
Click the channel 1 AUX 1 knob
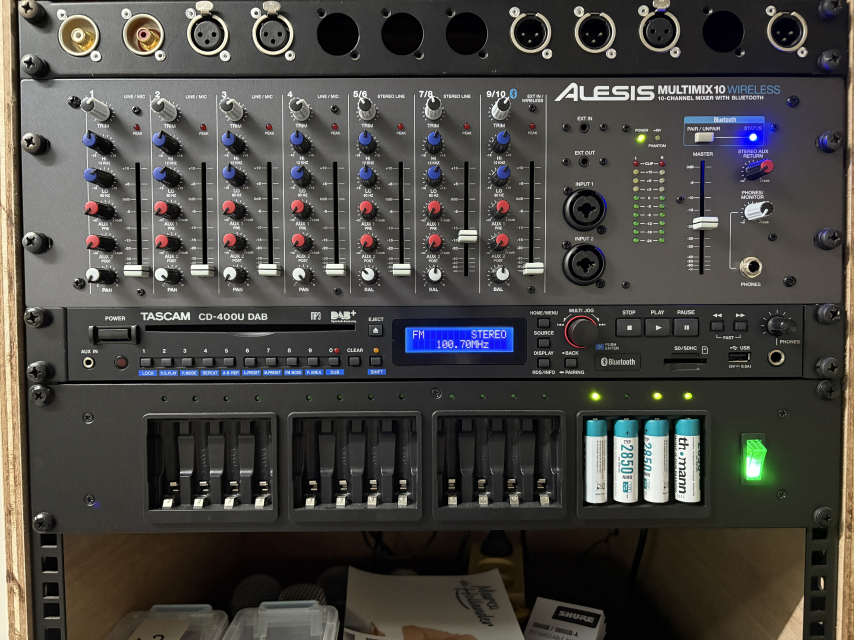click(99, 210)
